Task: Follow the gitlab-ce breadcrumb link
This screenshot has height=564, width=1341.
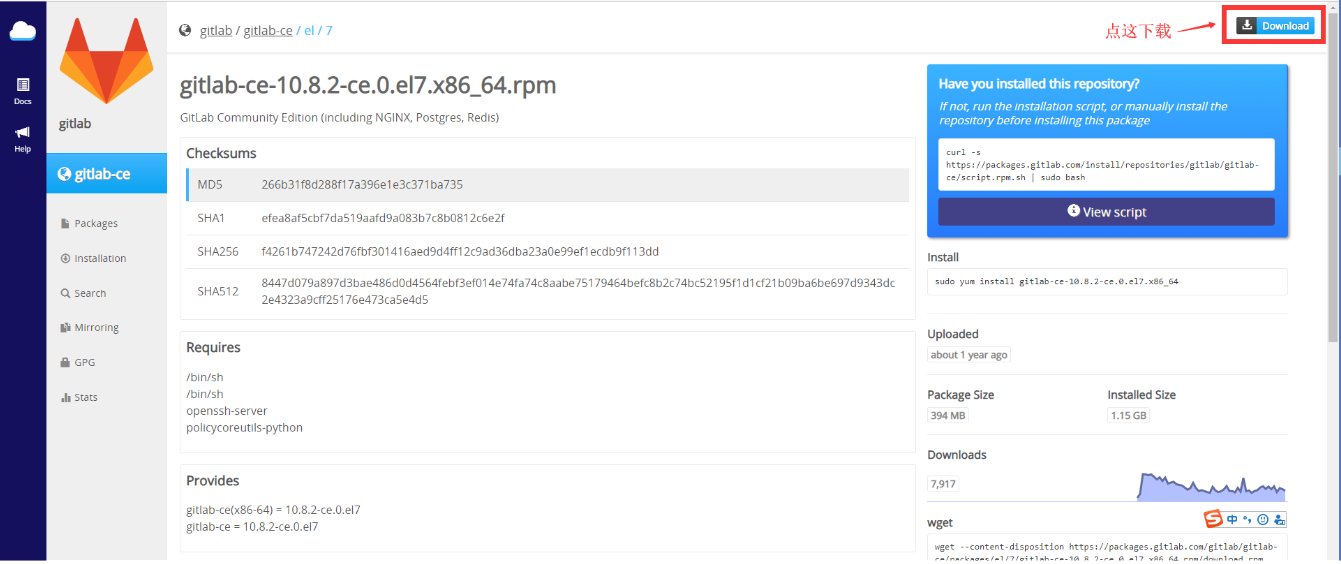Action: (x=268, y=31)
